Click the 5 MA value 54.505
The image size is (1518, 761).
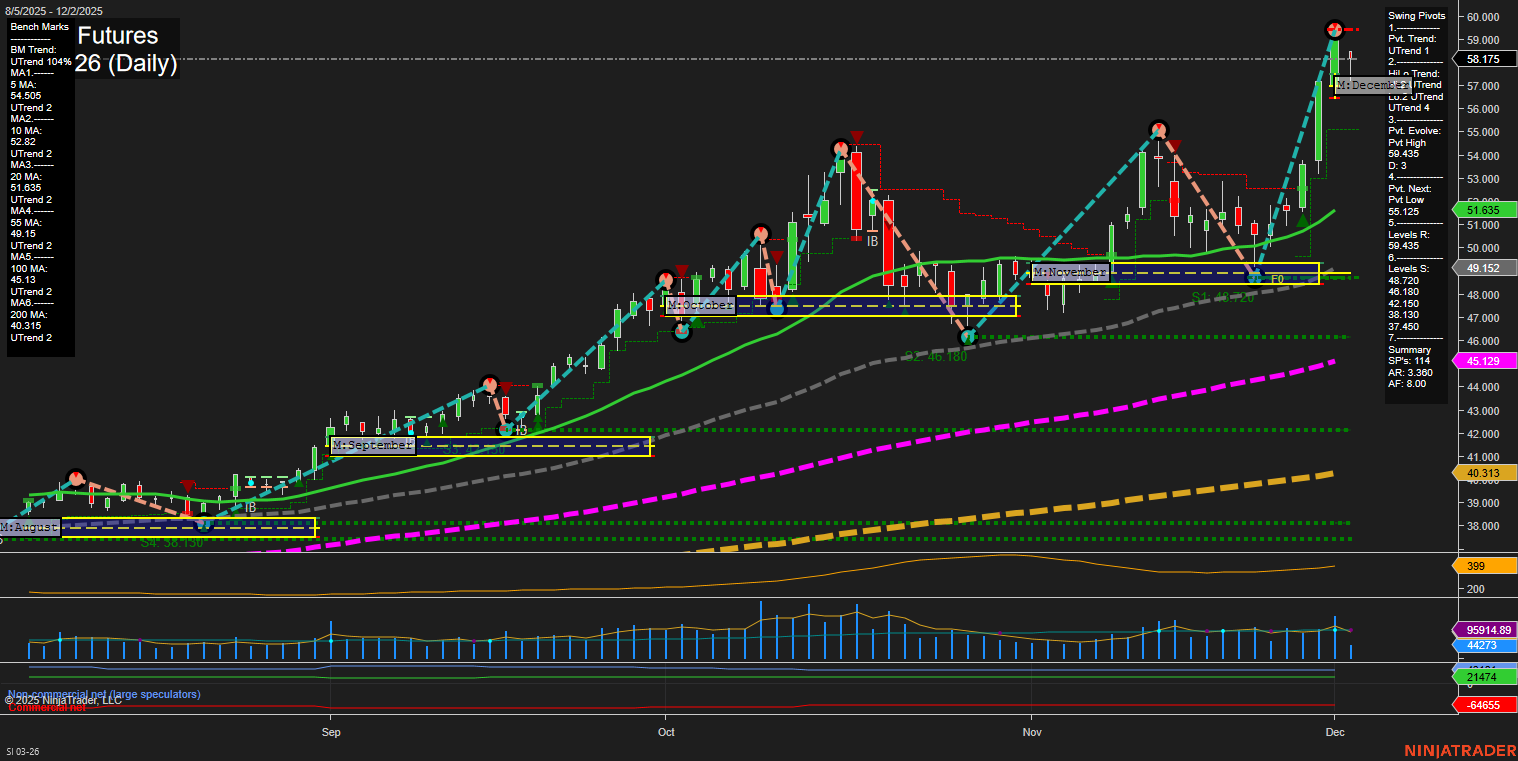point(24,96)
